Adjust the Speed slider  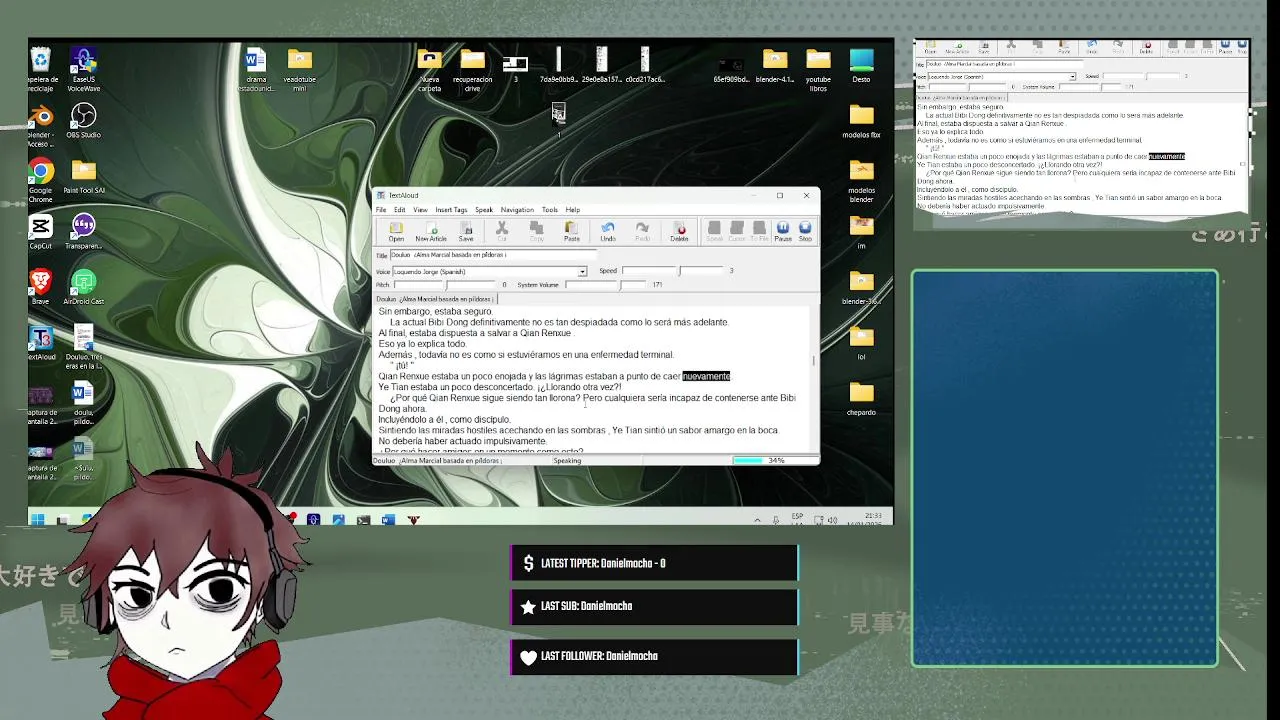[x=673, y=271]
